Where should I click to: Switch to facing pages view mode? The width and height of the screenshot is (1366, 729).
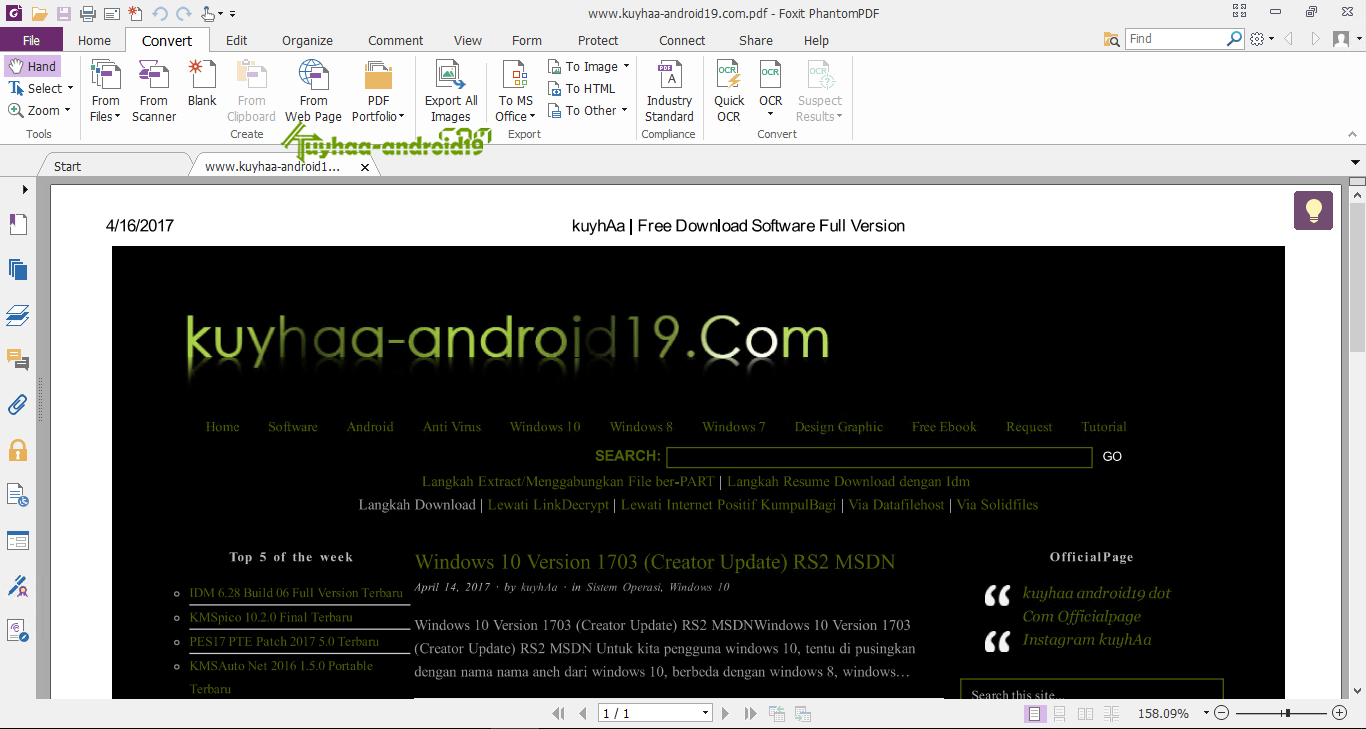point(1085,713)
